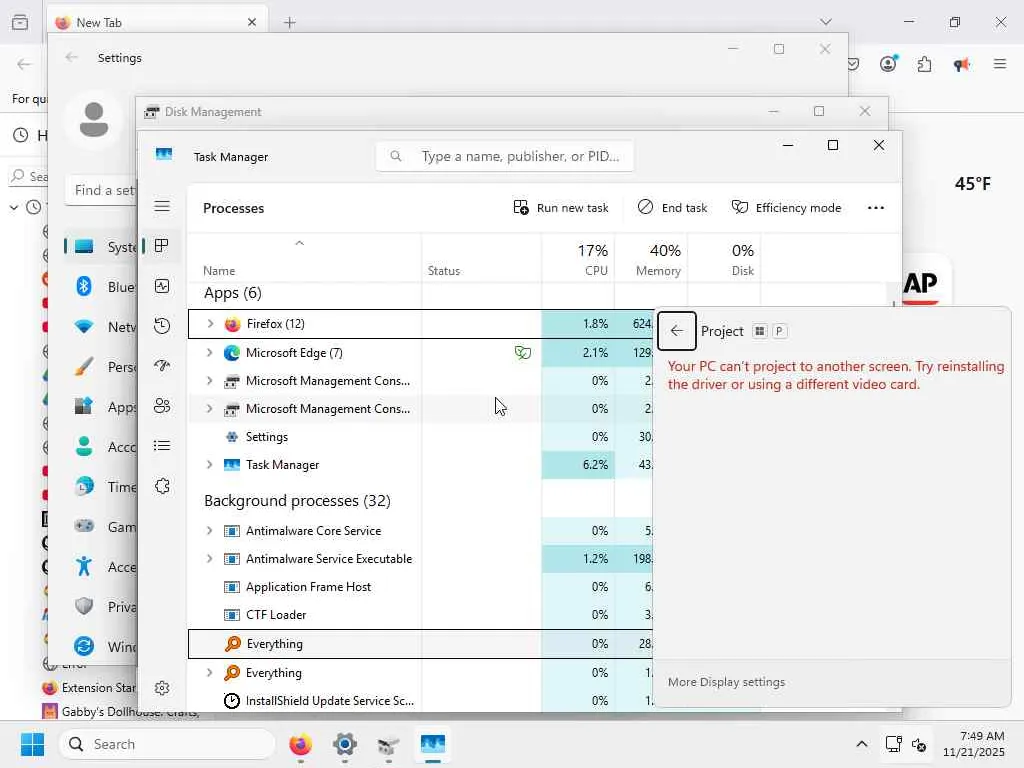Open a new Firefox tab
This screenshot has height=768, width=1024.
290,23
